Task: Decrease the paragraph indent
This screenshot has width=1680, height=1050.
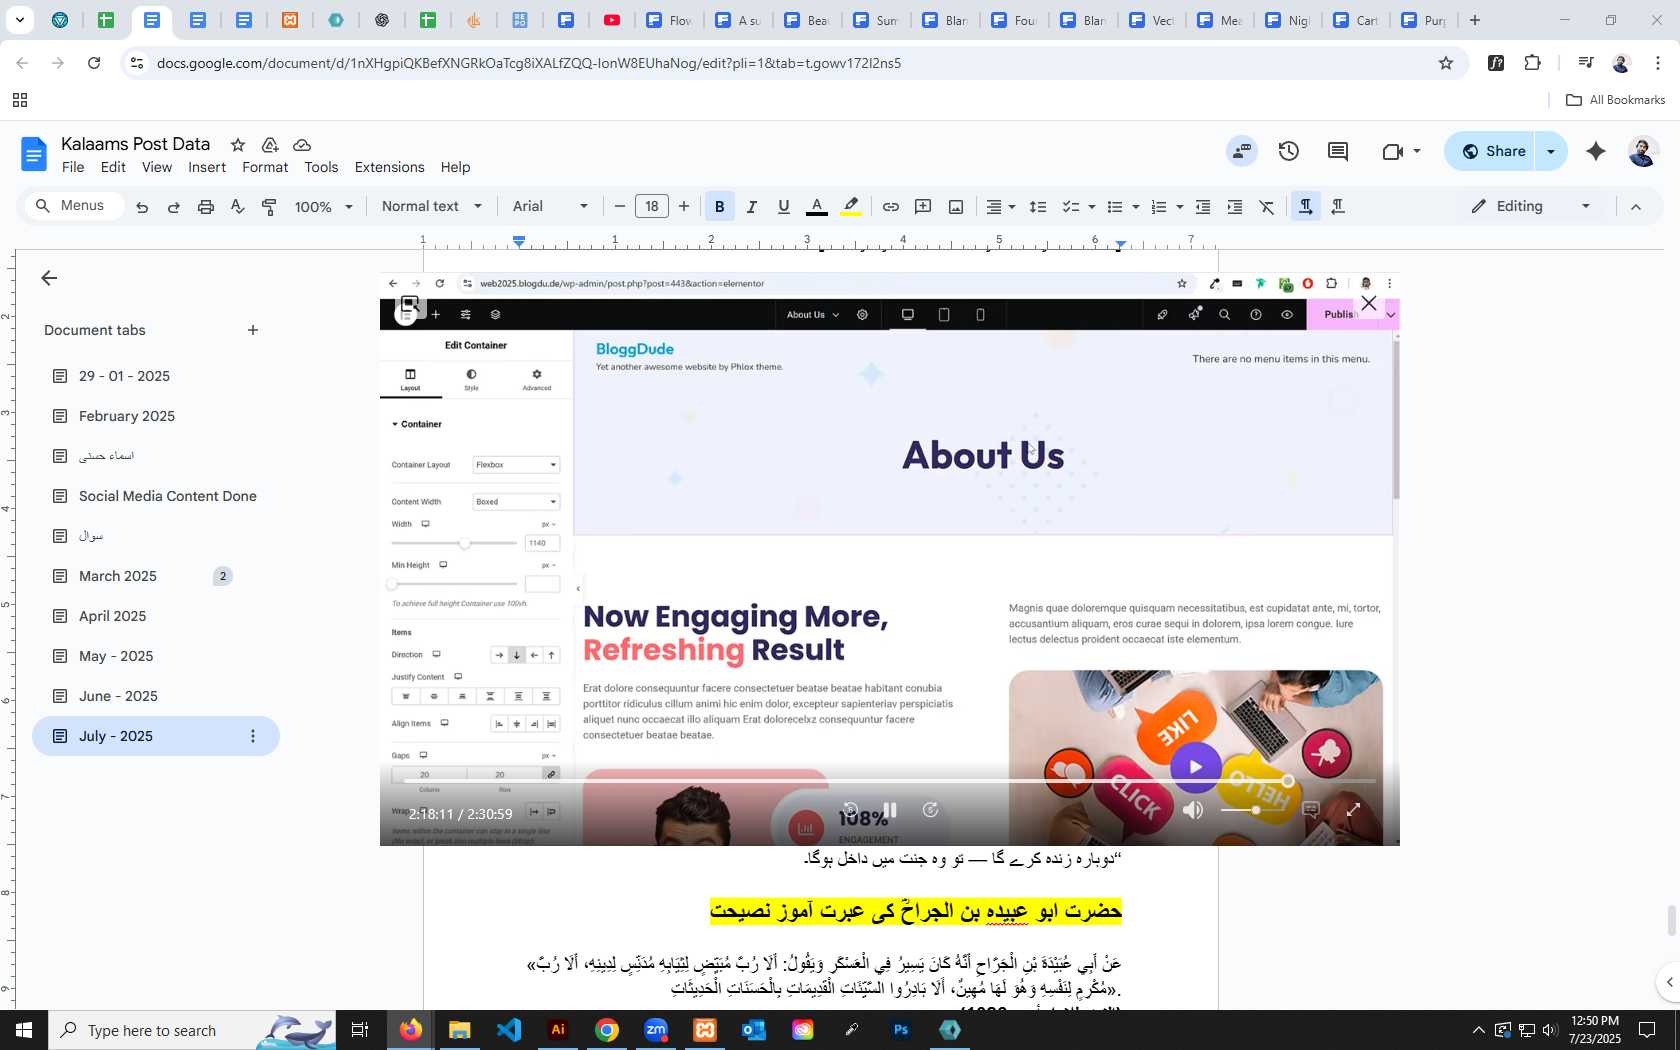Action: coord(1203,207)
